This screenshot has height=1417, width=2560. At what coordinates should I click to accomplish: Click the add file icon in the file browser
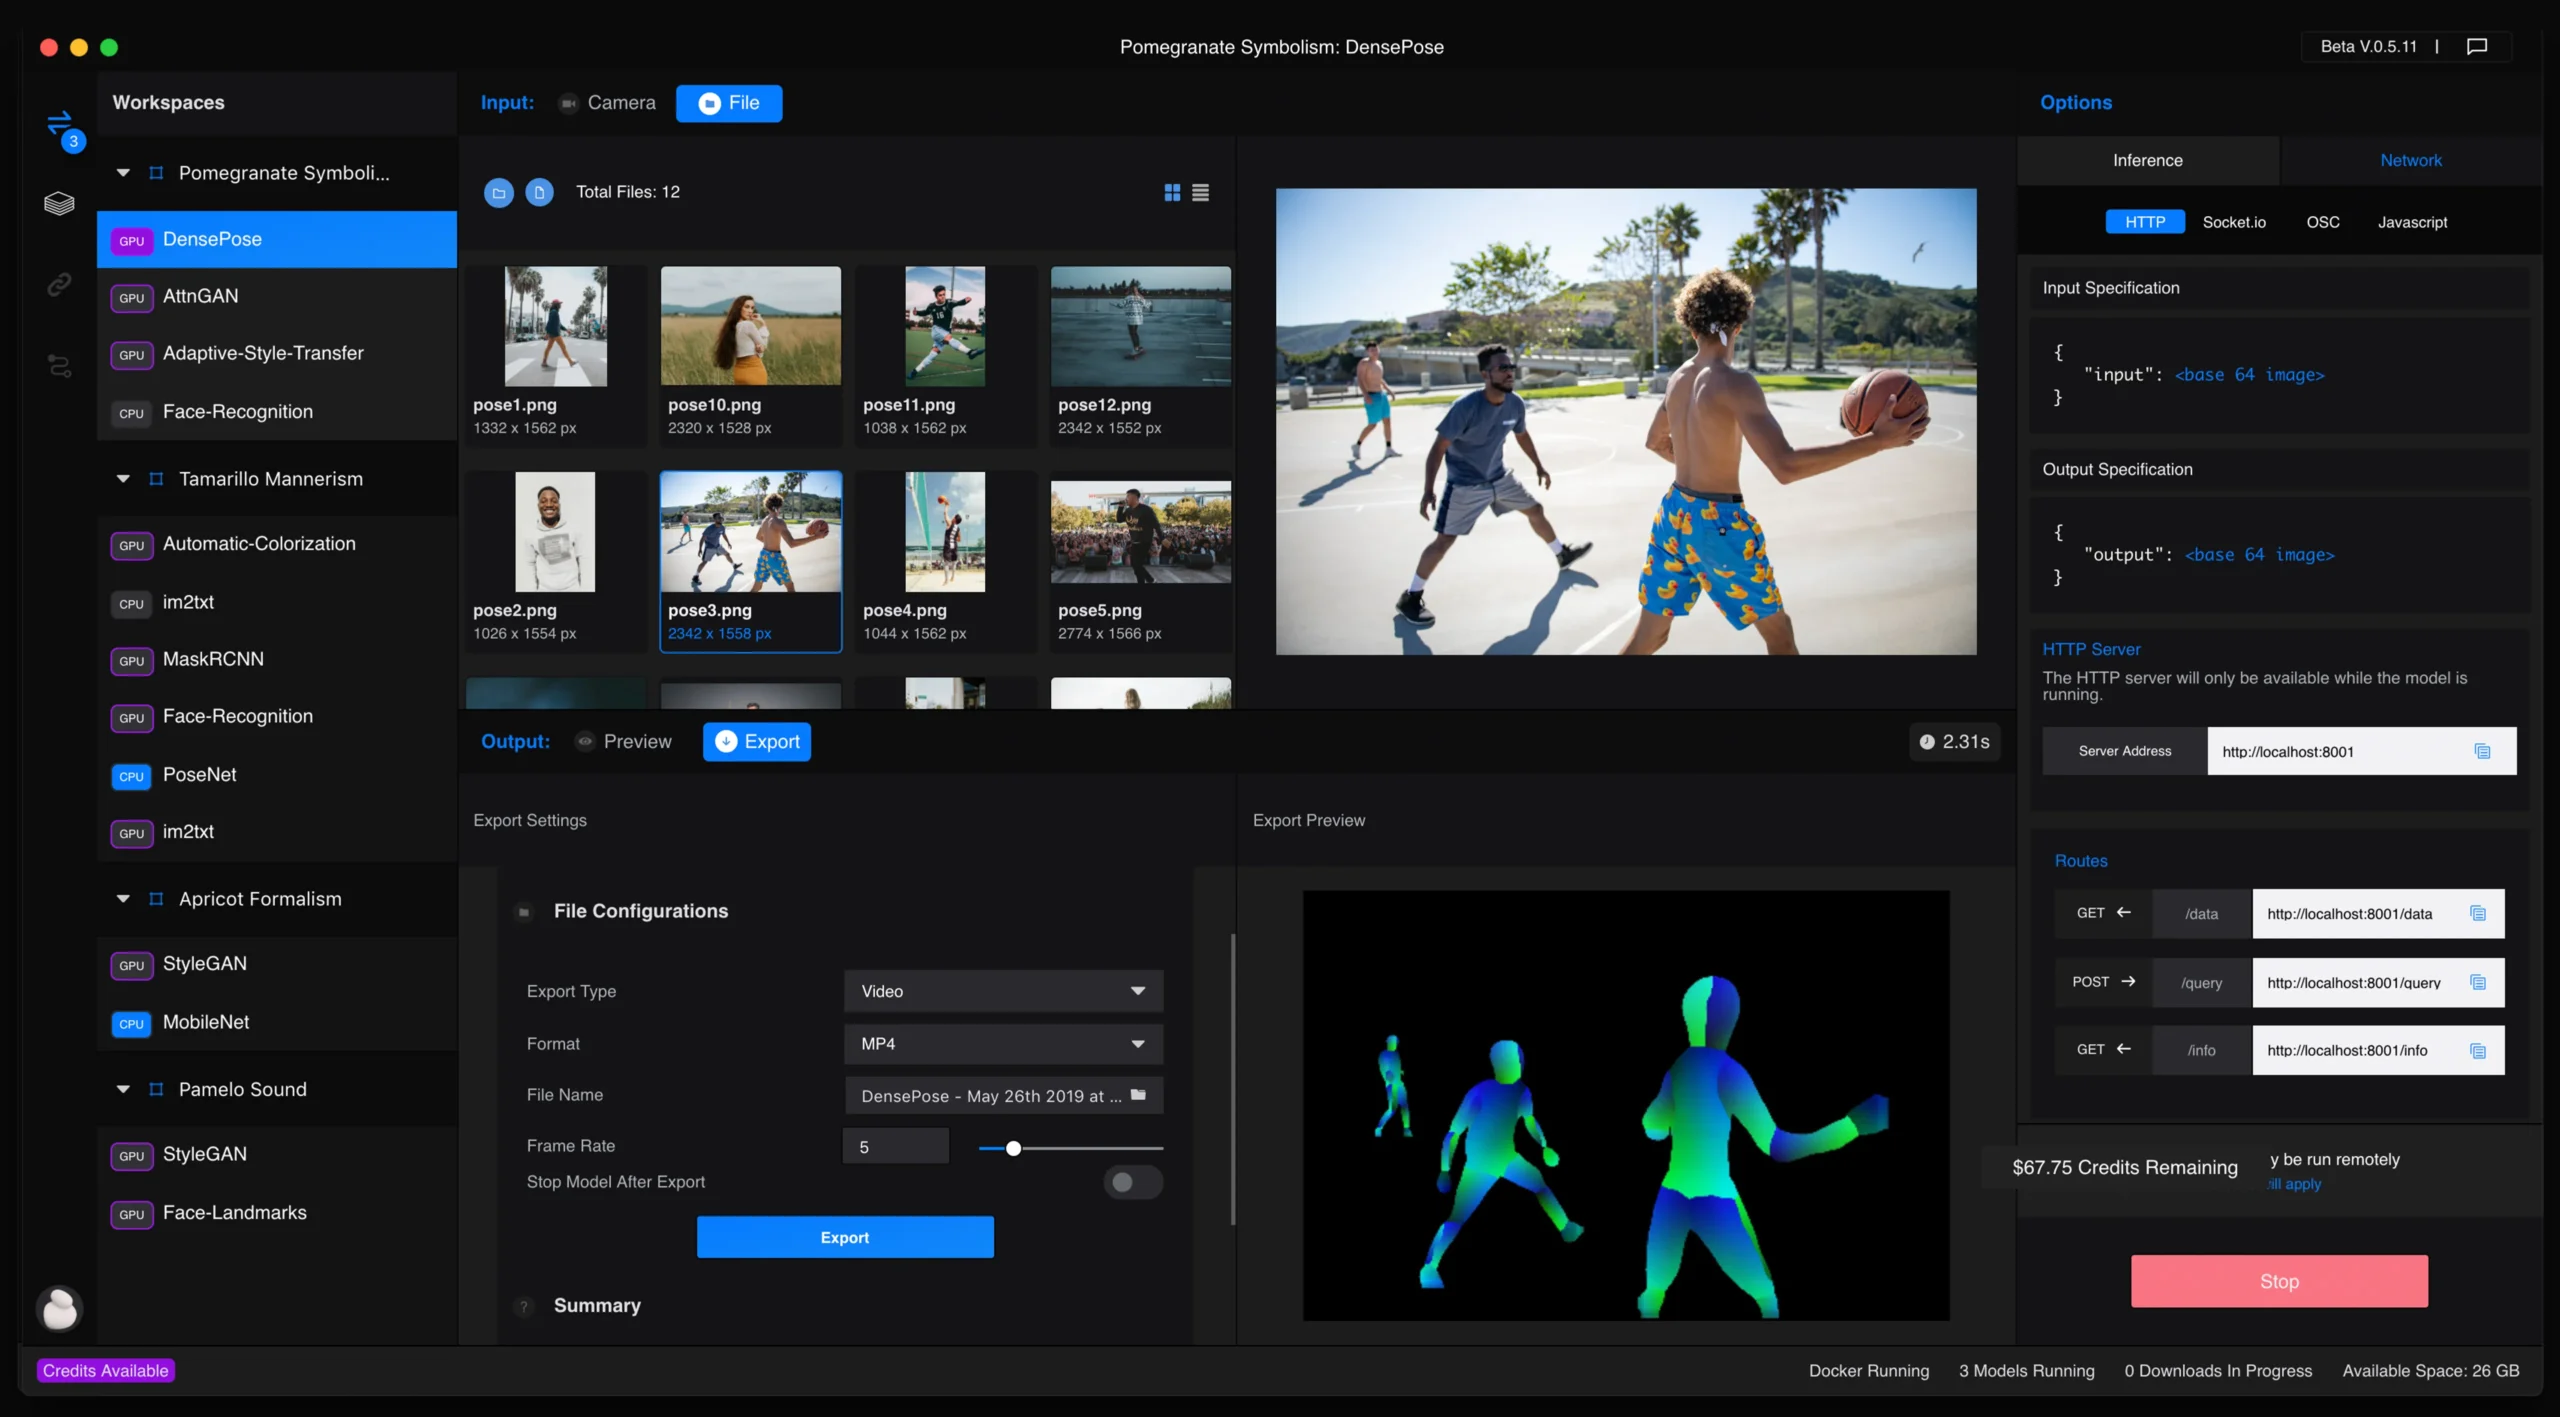click(540, 192)
